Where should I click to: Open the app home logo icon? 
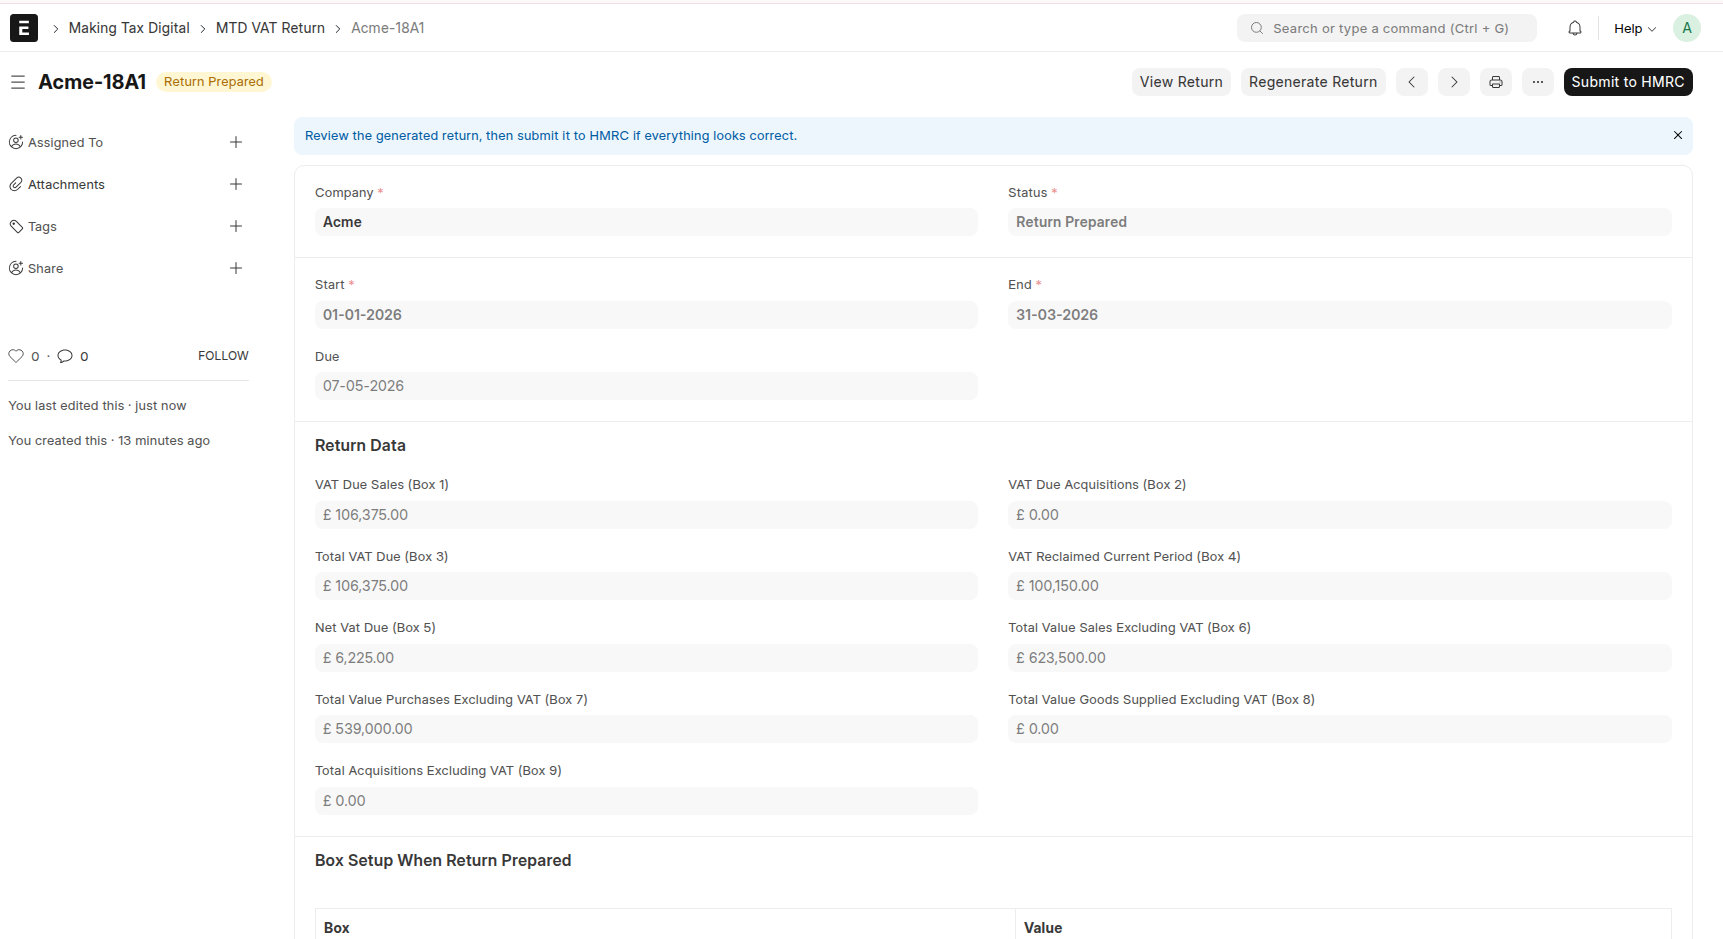pos(24,28)
